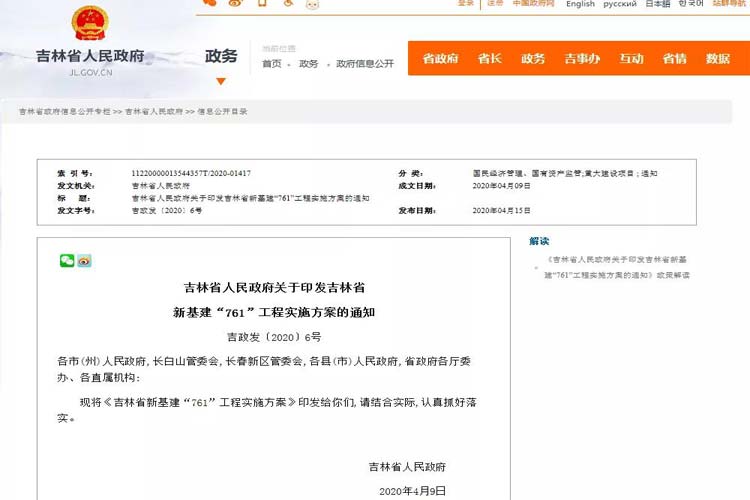Click the cat-face icon in top bar
Image resolution: width=750 pixels, height=500 pixels.
coord(312,4)
